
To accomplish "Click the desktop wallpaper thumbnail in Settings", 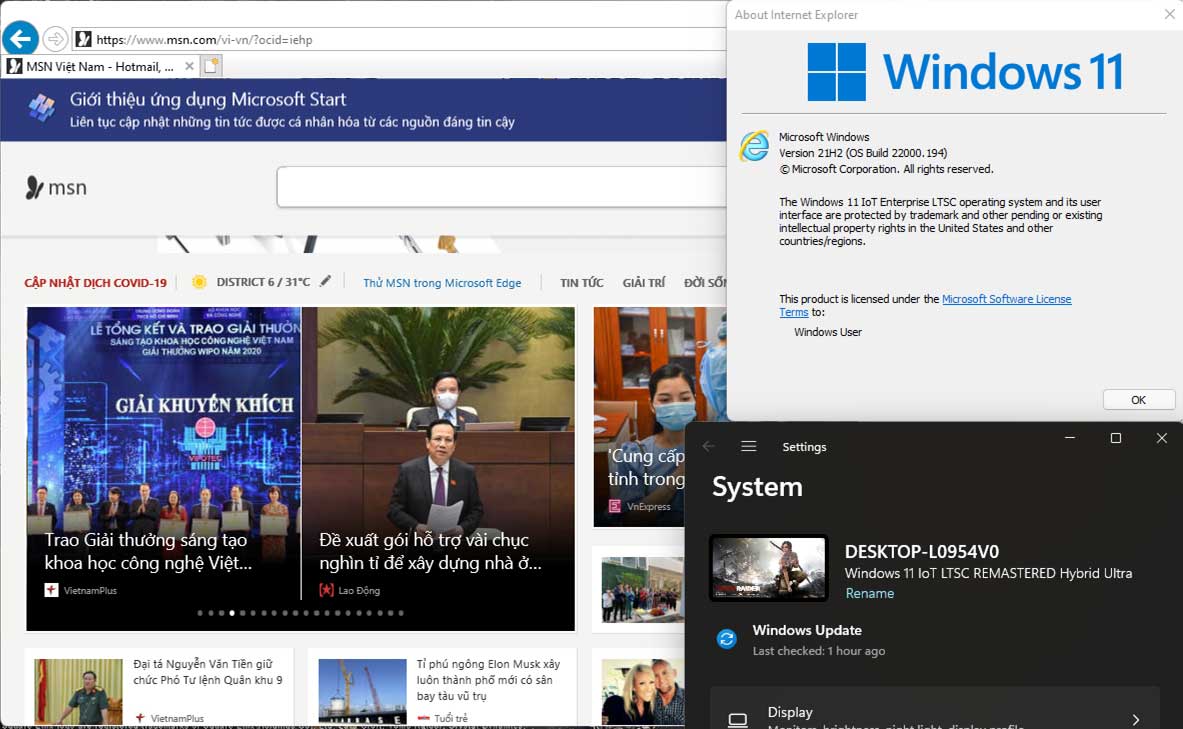I will point(769,568).
